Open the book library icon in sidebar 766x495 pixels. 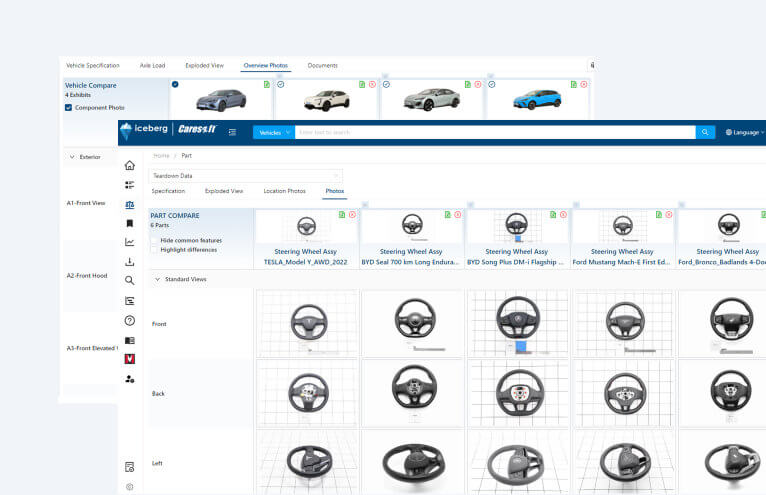point(129,340)
